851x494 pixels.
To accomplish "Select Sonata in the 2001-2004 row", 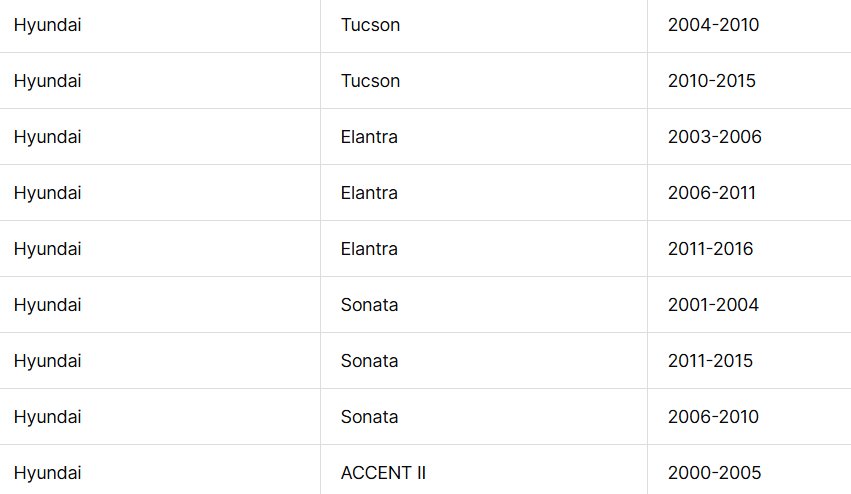I will 369,305.
